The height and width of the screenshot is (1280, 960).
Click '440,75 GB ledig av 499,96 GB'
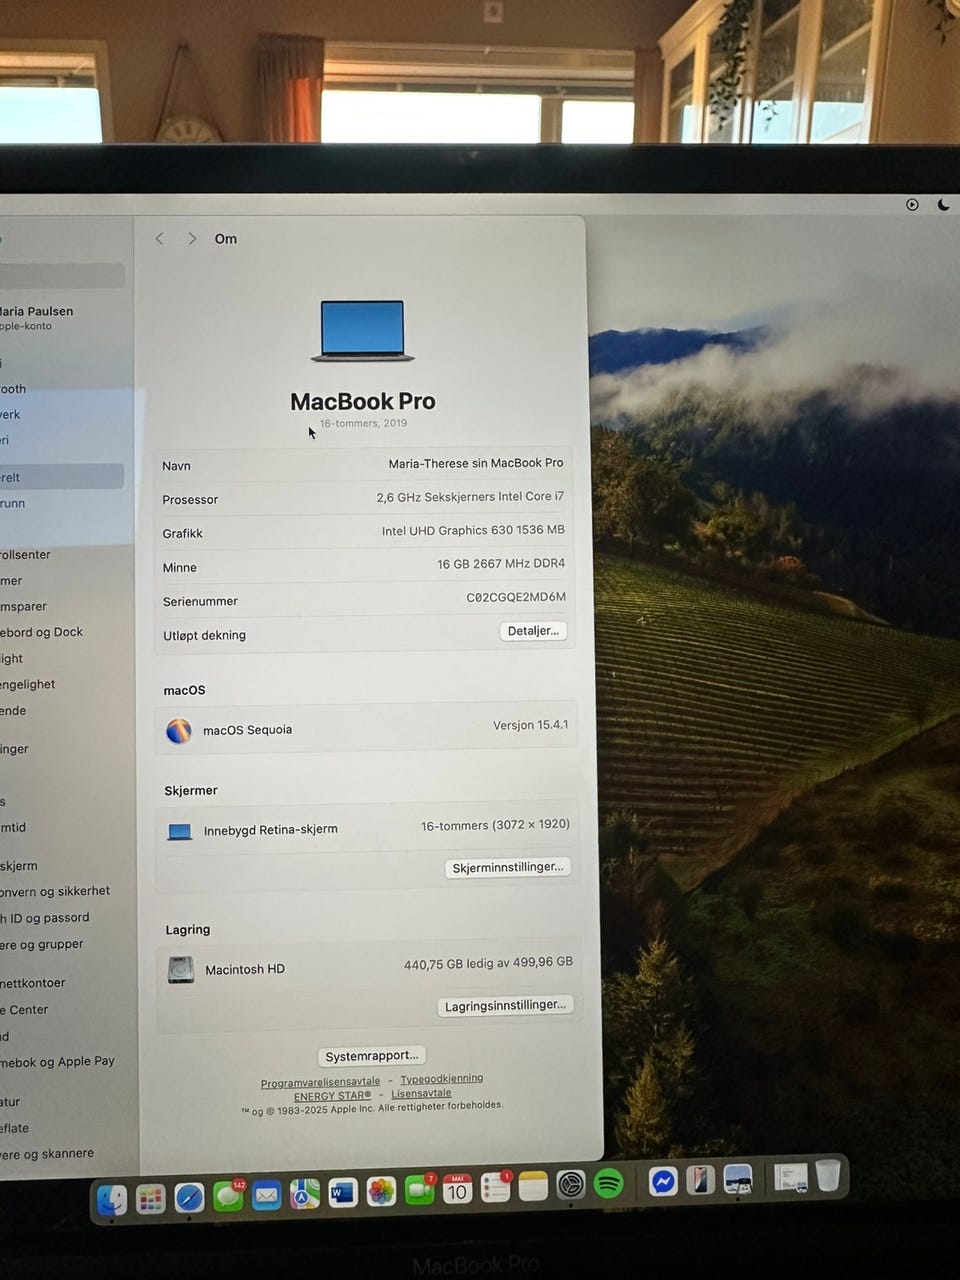click(x=488, y=963)
